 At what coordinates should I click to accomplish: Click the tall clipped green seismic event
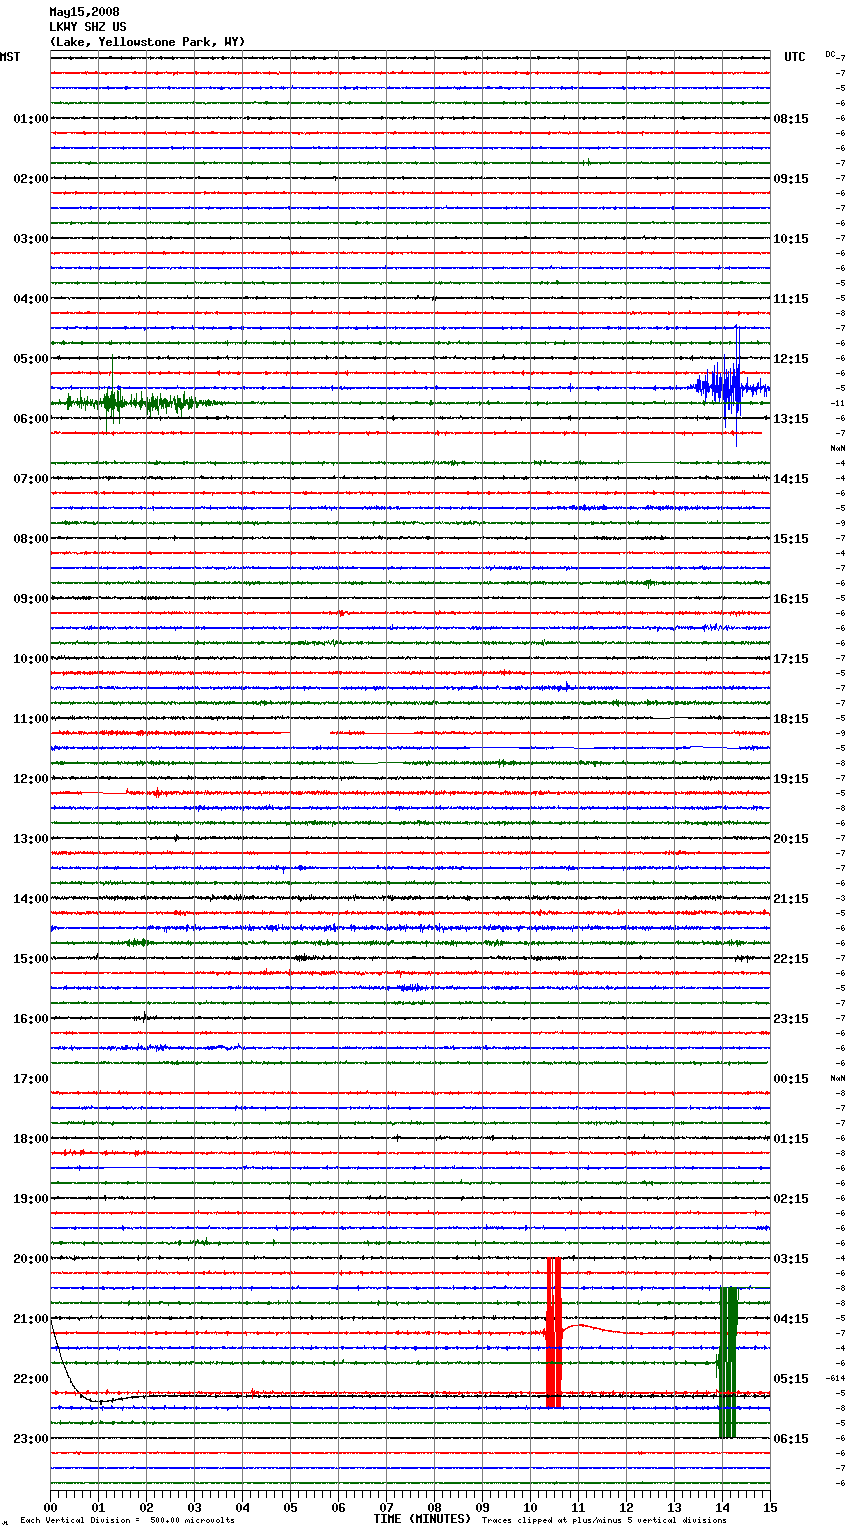click(727, 1363)
